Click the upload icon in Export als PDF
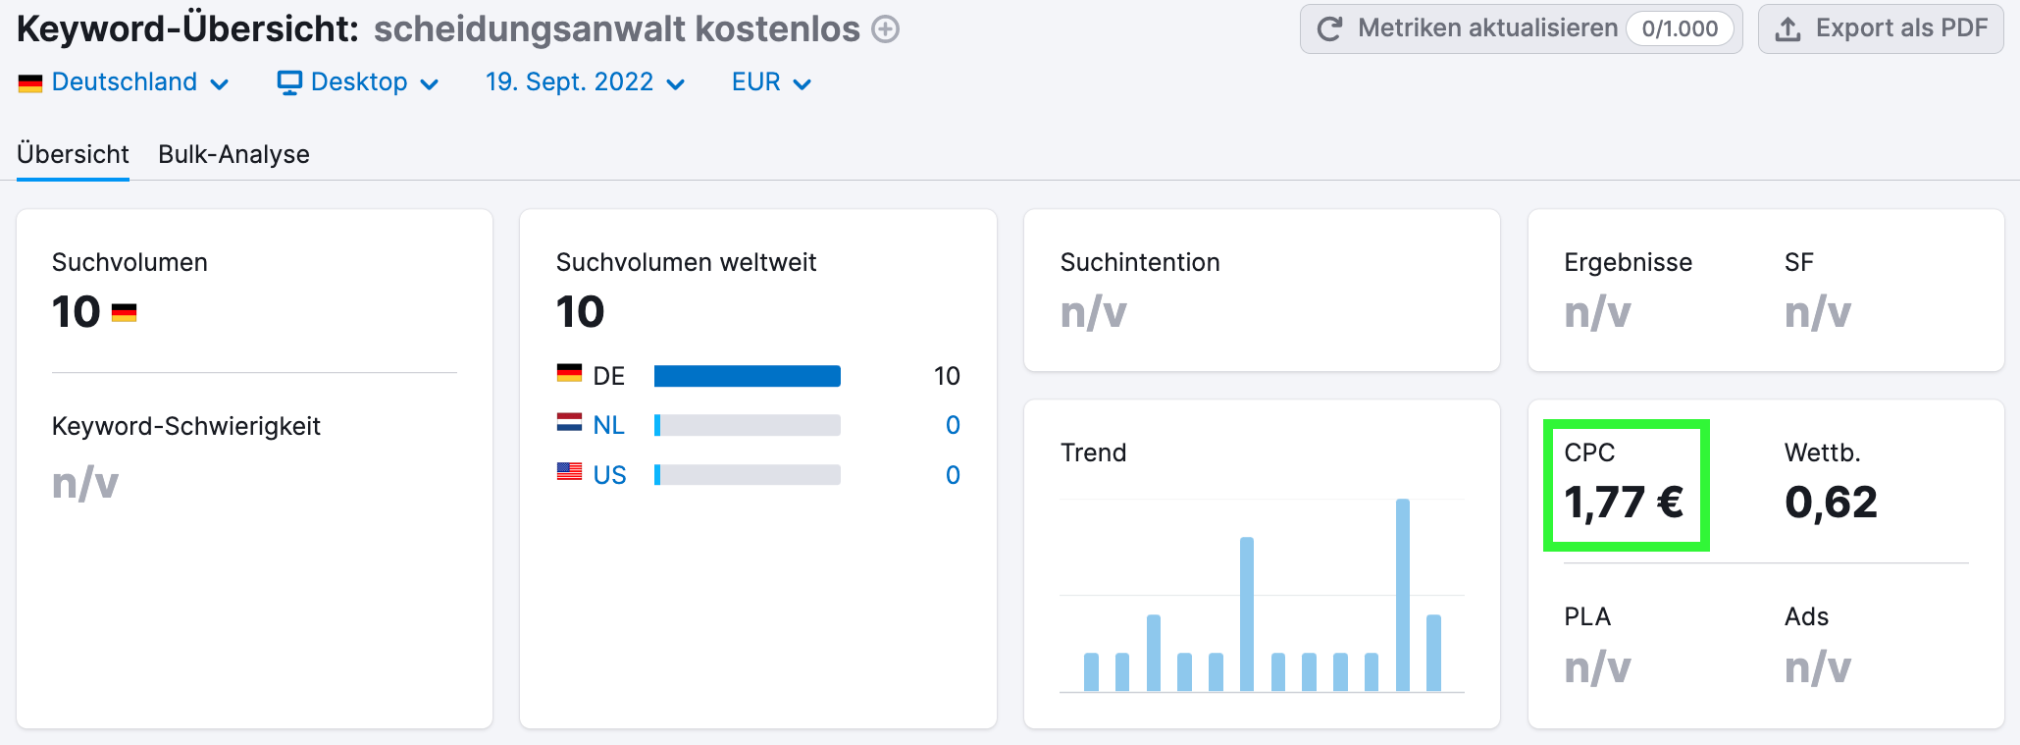 tap(1788, 29)
